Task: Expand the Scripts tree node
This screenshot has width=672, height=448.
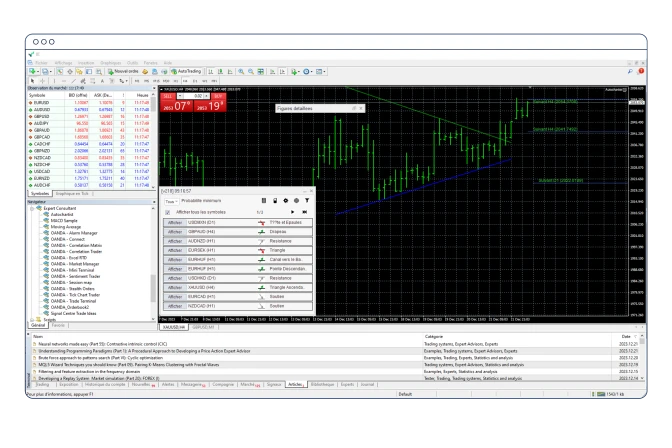Action: [x=32, y=320]
